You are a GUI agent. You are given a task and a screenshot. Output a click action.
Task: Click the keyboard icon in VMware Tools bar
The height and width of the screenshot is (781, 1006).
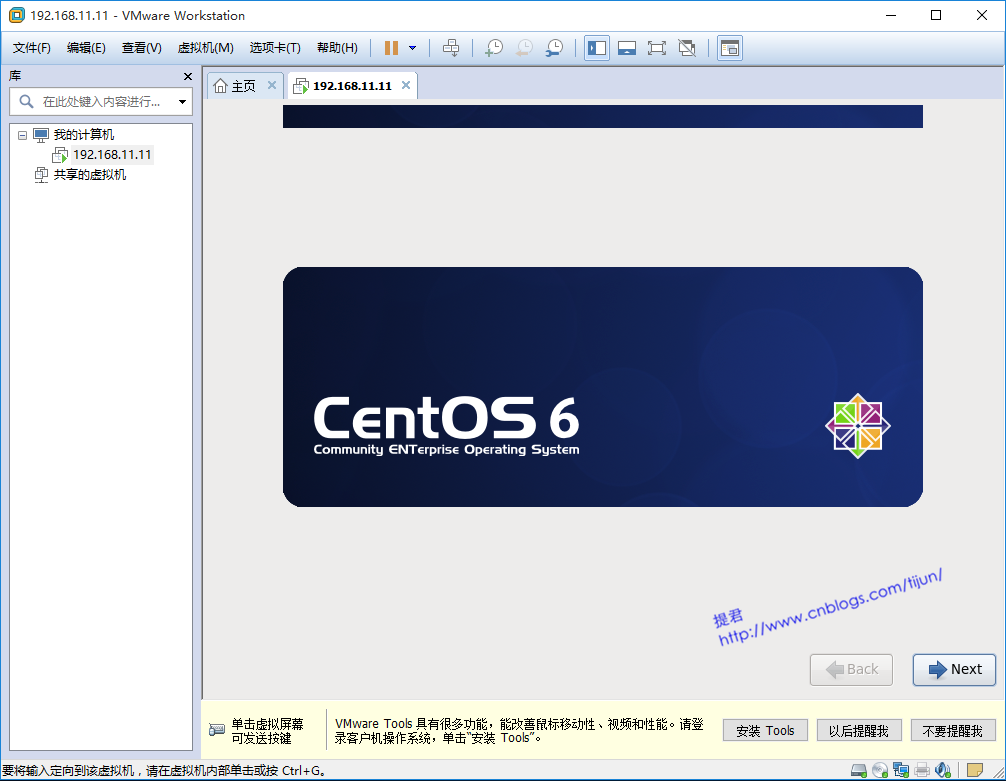pyautogui.click(x=217, y=730)
